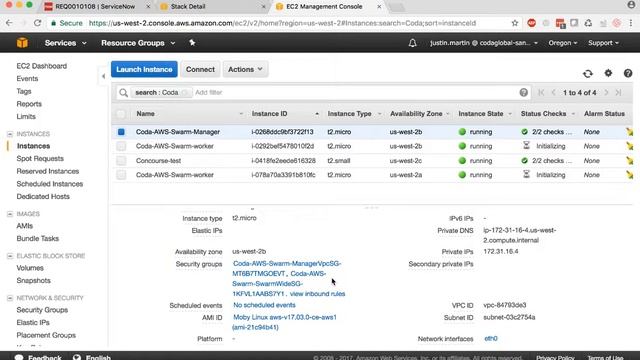Open the Oregon region dropdown
The height and width of the screenshot is (360, 640).
(x=562, y=43)
